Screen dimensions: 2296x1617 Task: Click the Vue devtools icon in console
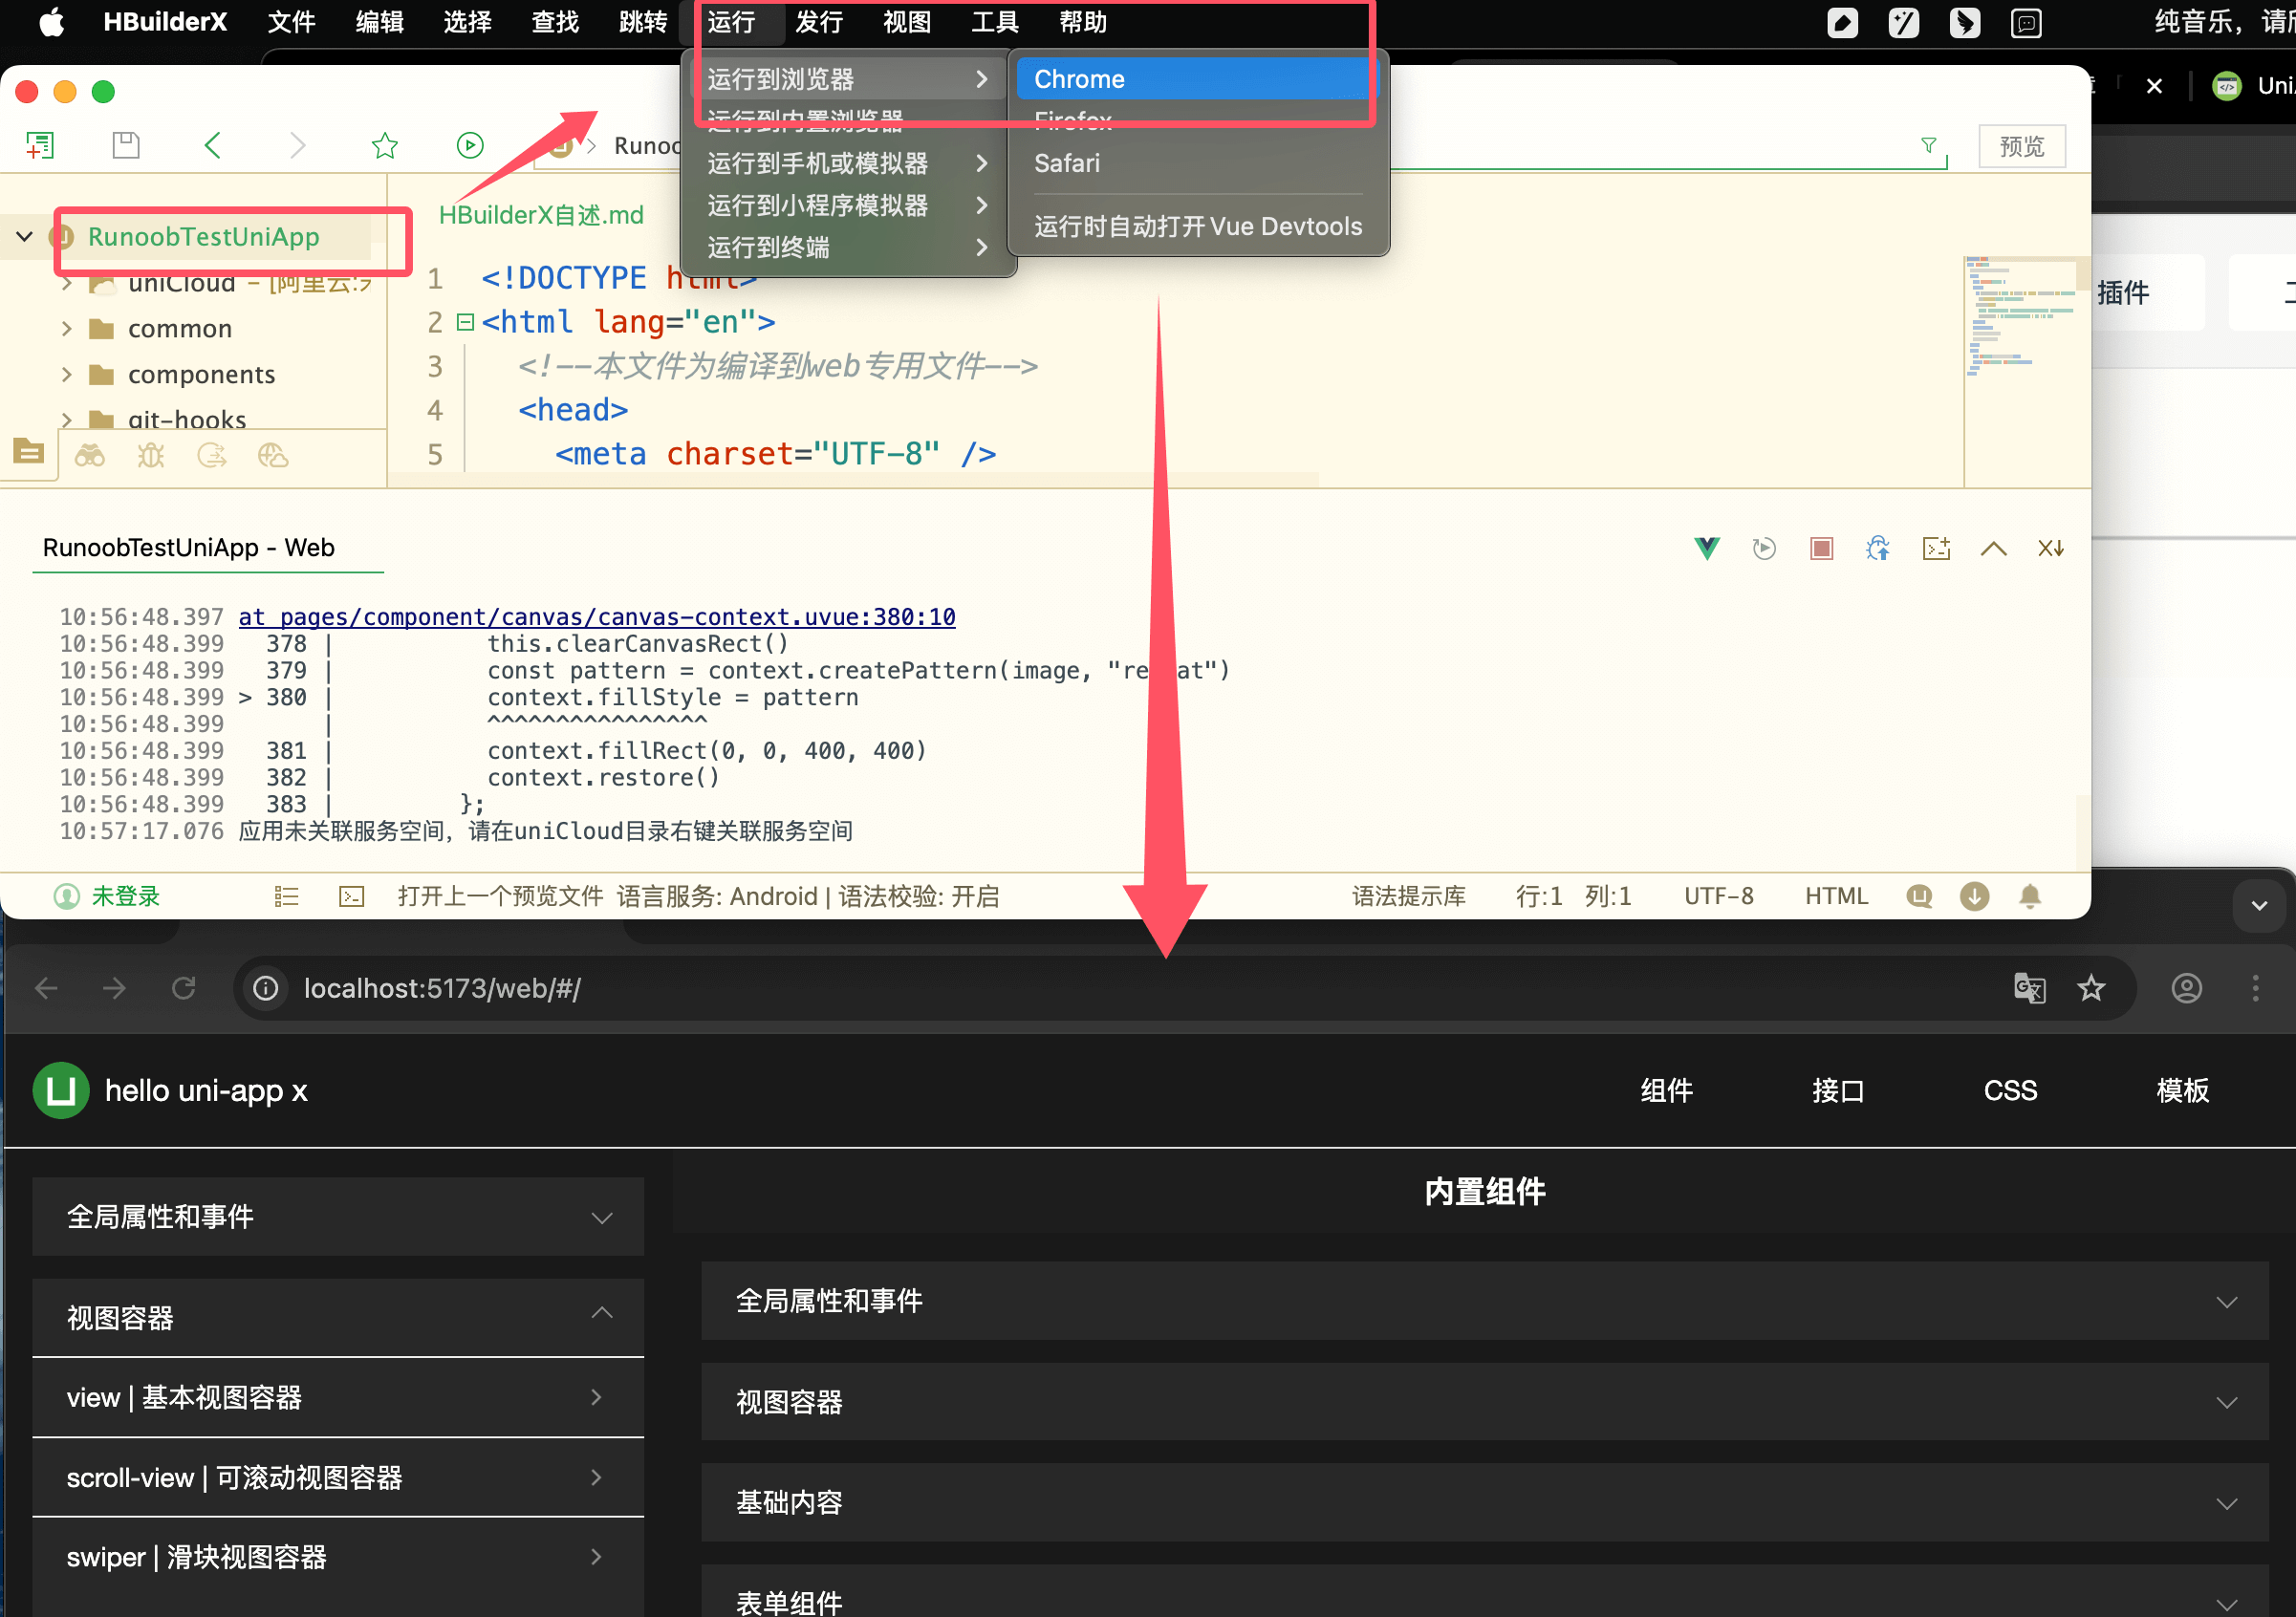(1707, 548)
